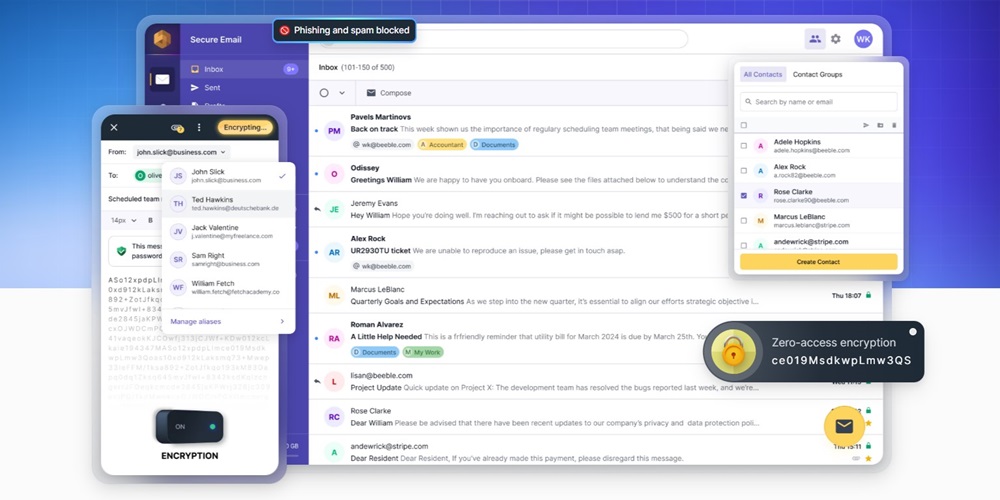The height and width of the screenshot is (500, 1000).
Task: Click the 9+ unread badge on Inbox
Action: click(x=291, y=69)
